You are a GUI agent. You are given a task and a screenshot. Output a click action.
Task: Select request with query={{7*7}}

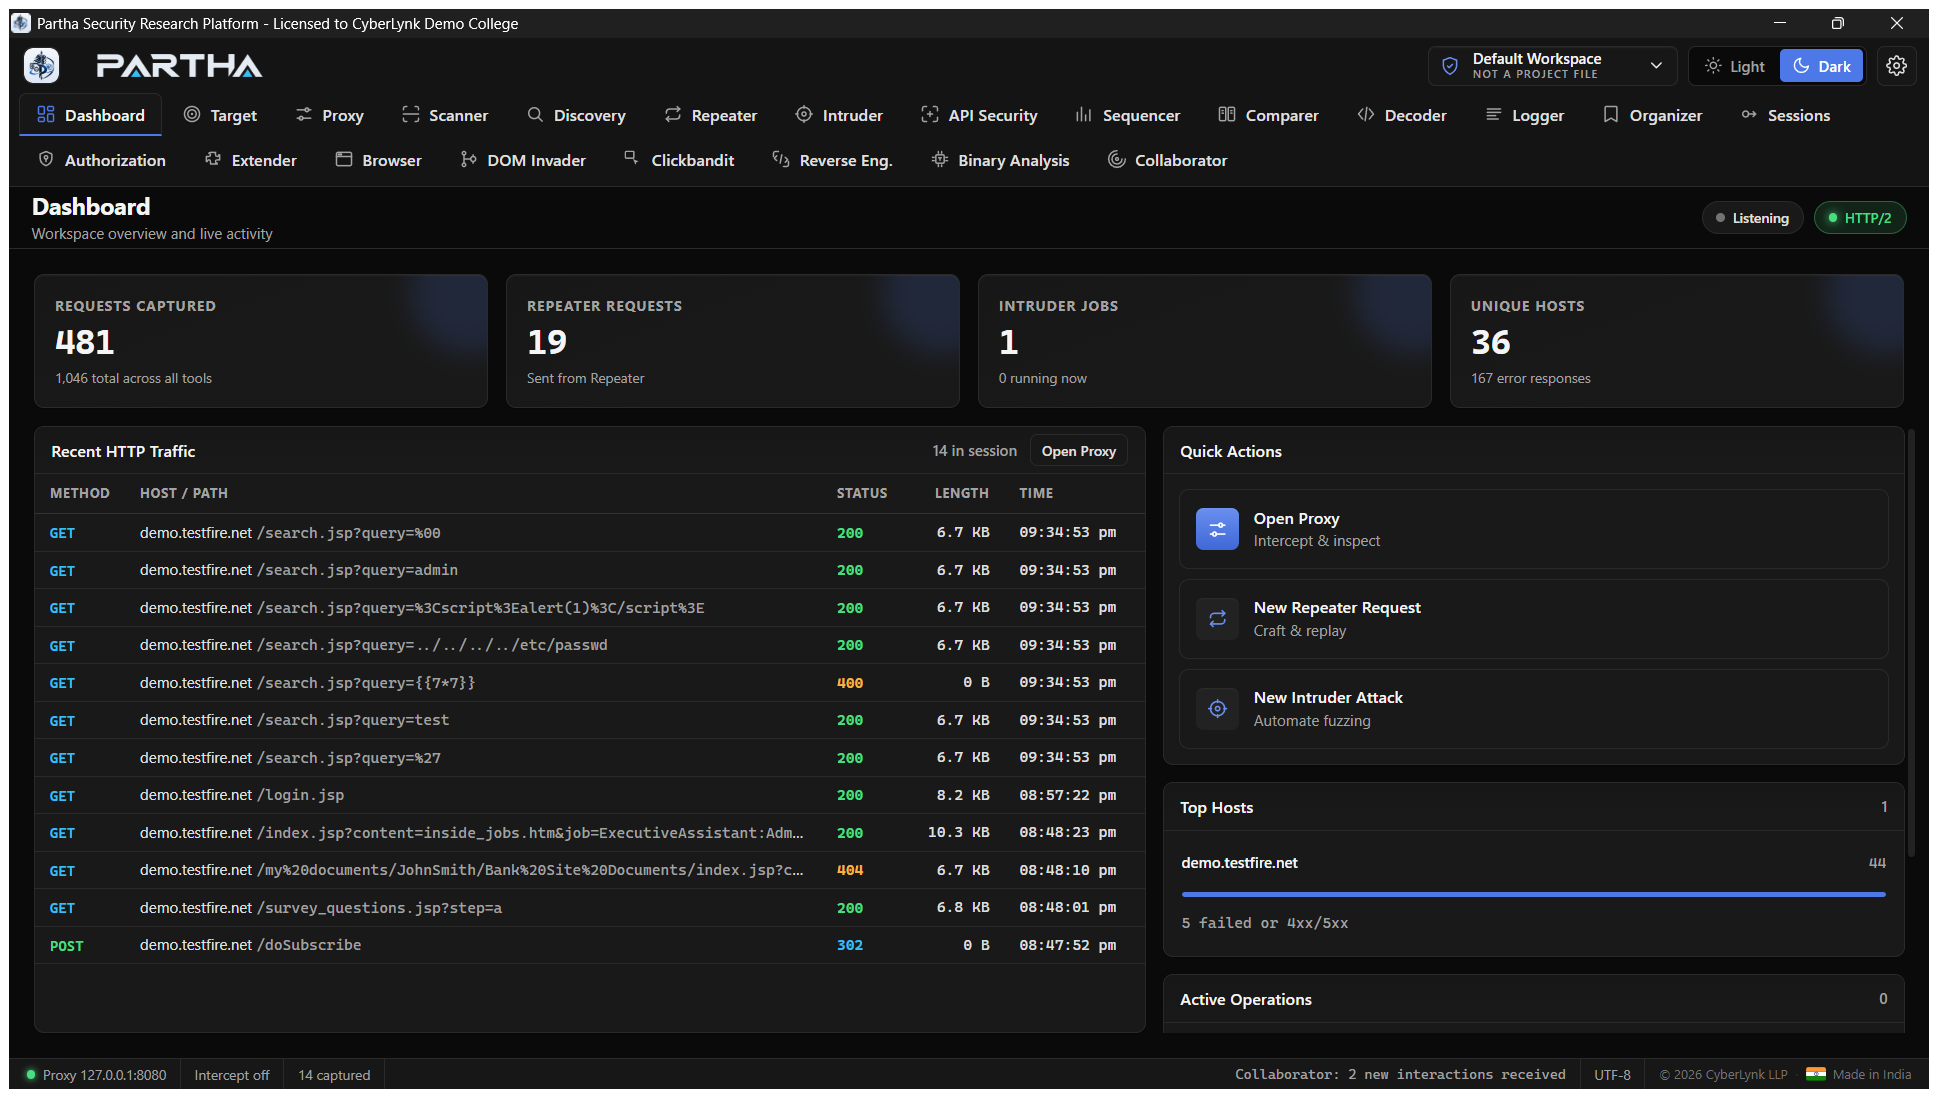click(590, 683)
